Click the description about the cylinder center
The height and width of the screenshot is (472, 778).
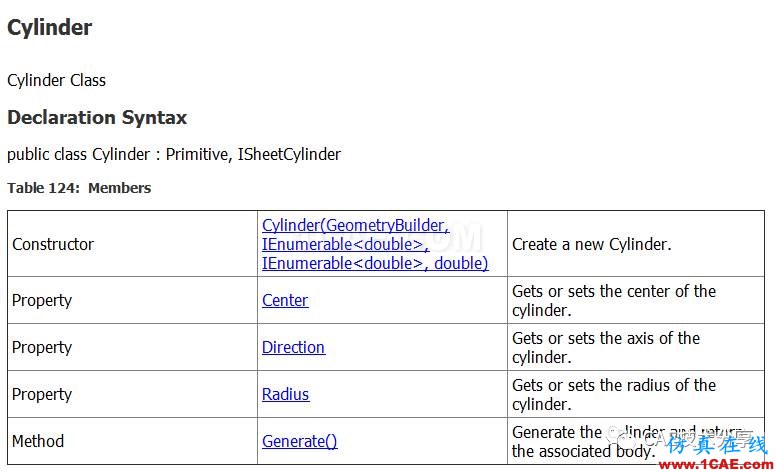614,300
